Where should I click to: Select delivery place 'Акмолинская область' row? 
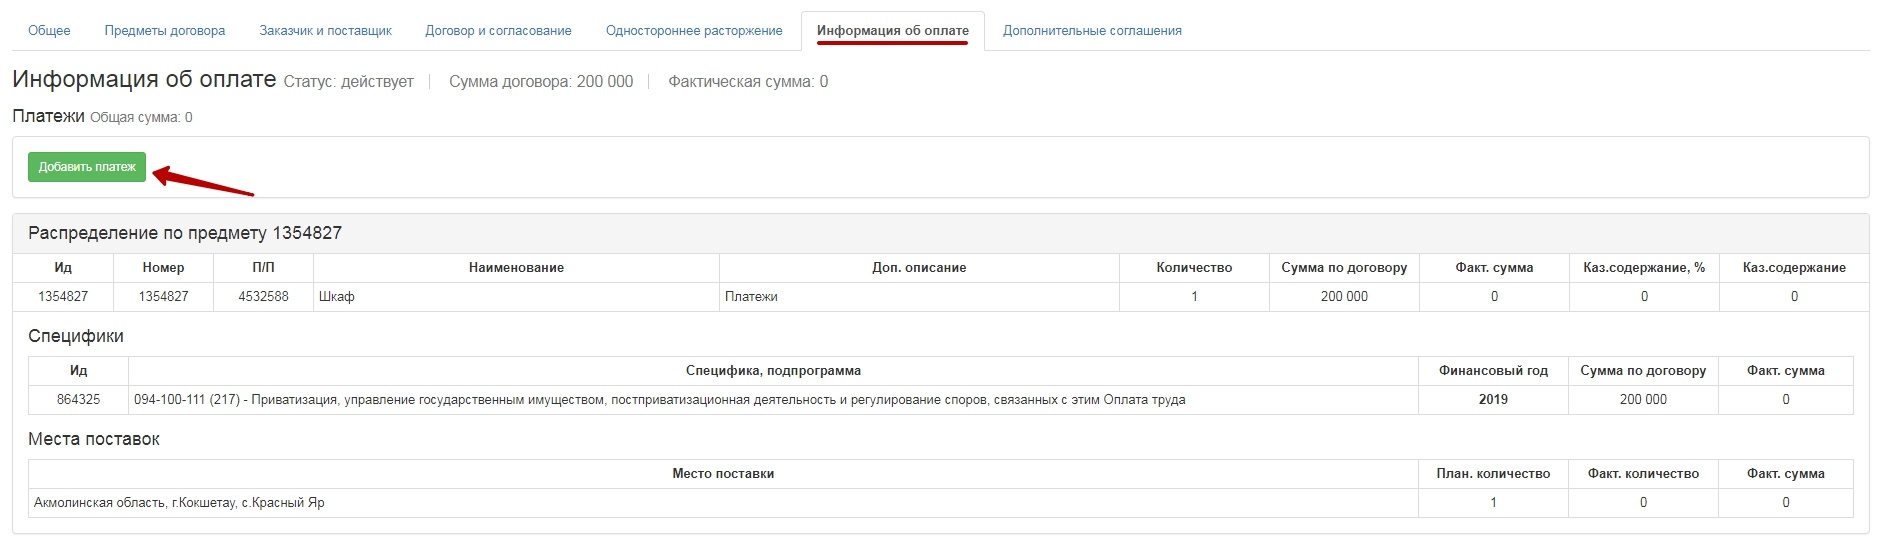pos(179,503)
